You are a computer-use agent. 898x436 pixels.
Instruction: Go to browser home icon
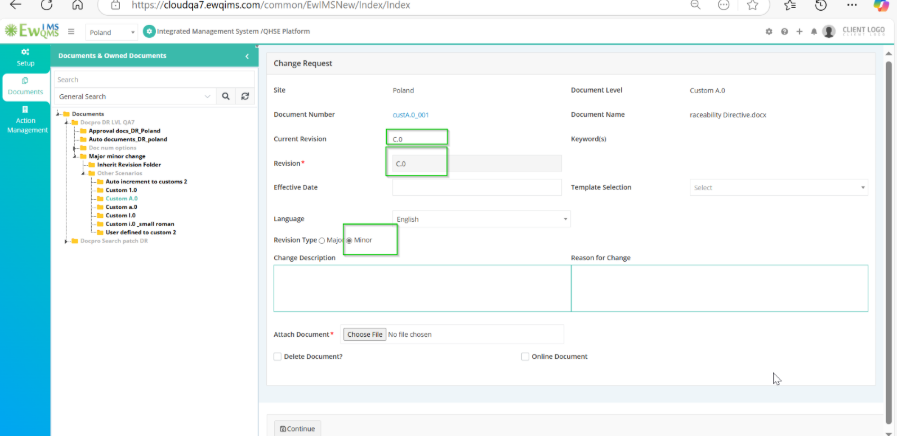tap(77, 5)
